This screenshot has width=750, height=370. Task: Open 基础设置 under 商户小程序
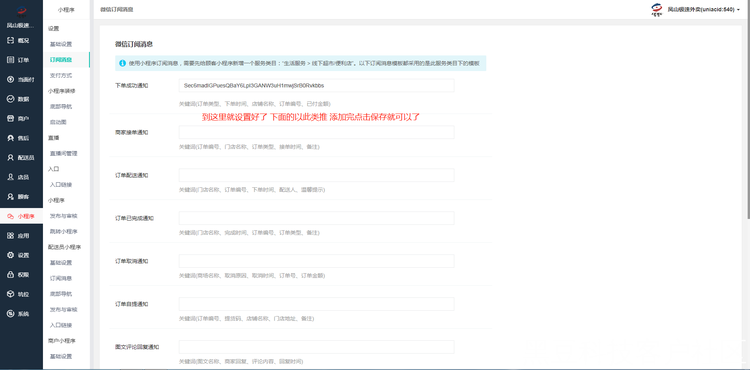[x=61, y=357]
